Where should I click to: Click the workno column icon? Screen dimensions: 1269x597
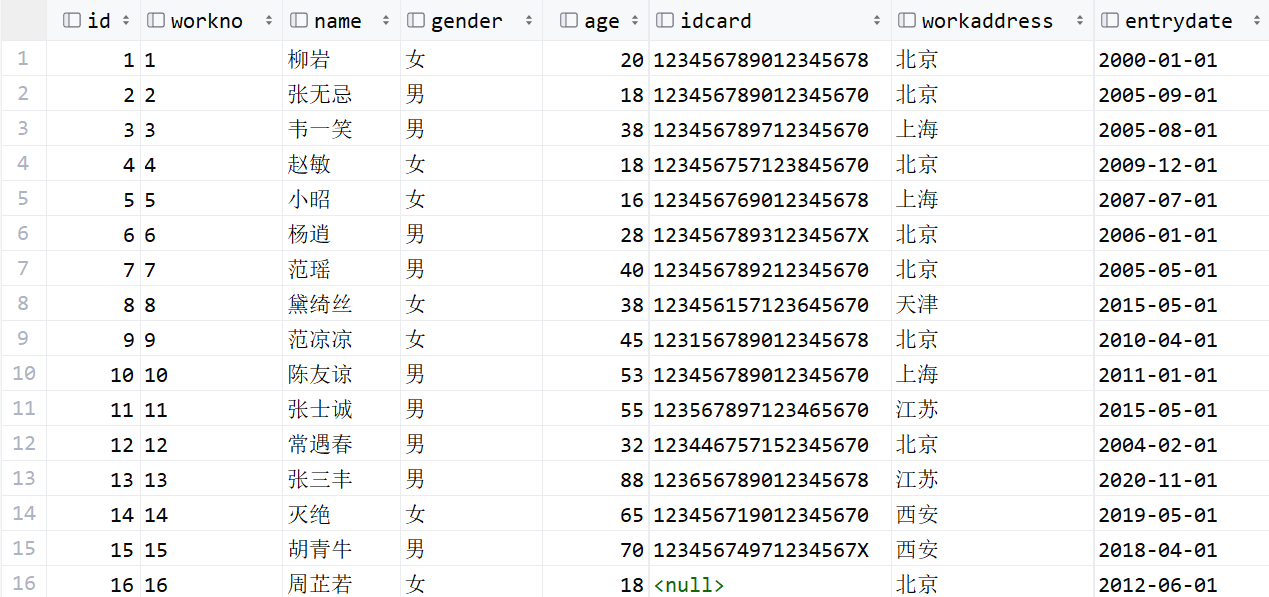click(x=155, y=21)
